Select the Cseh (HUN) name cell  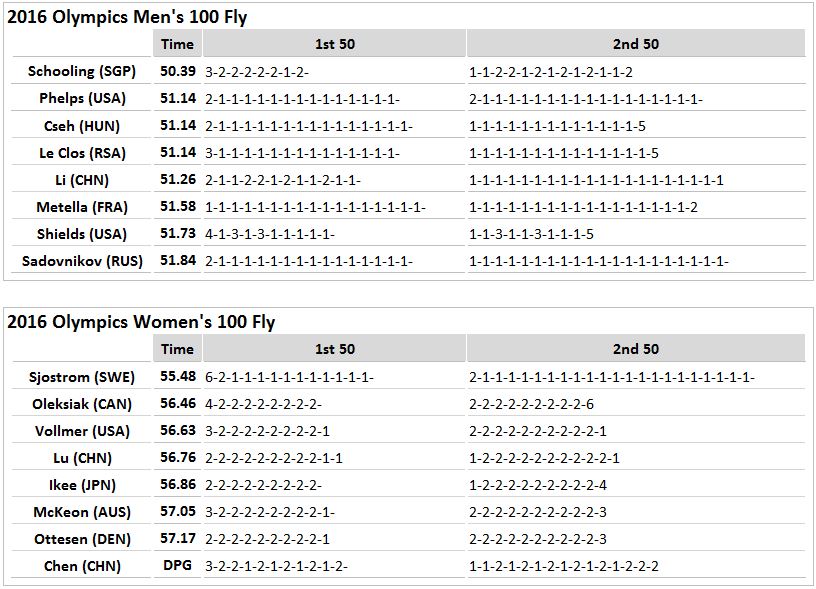(82, 125)
